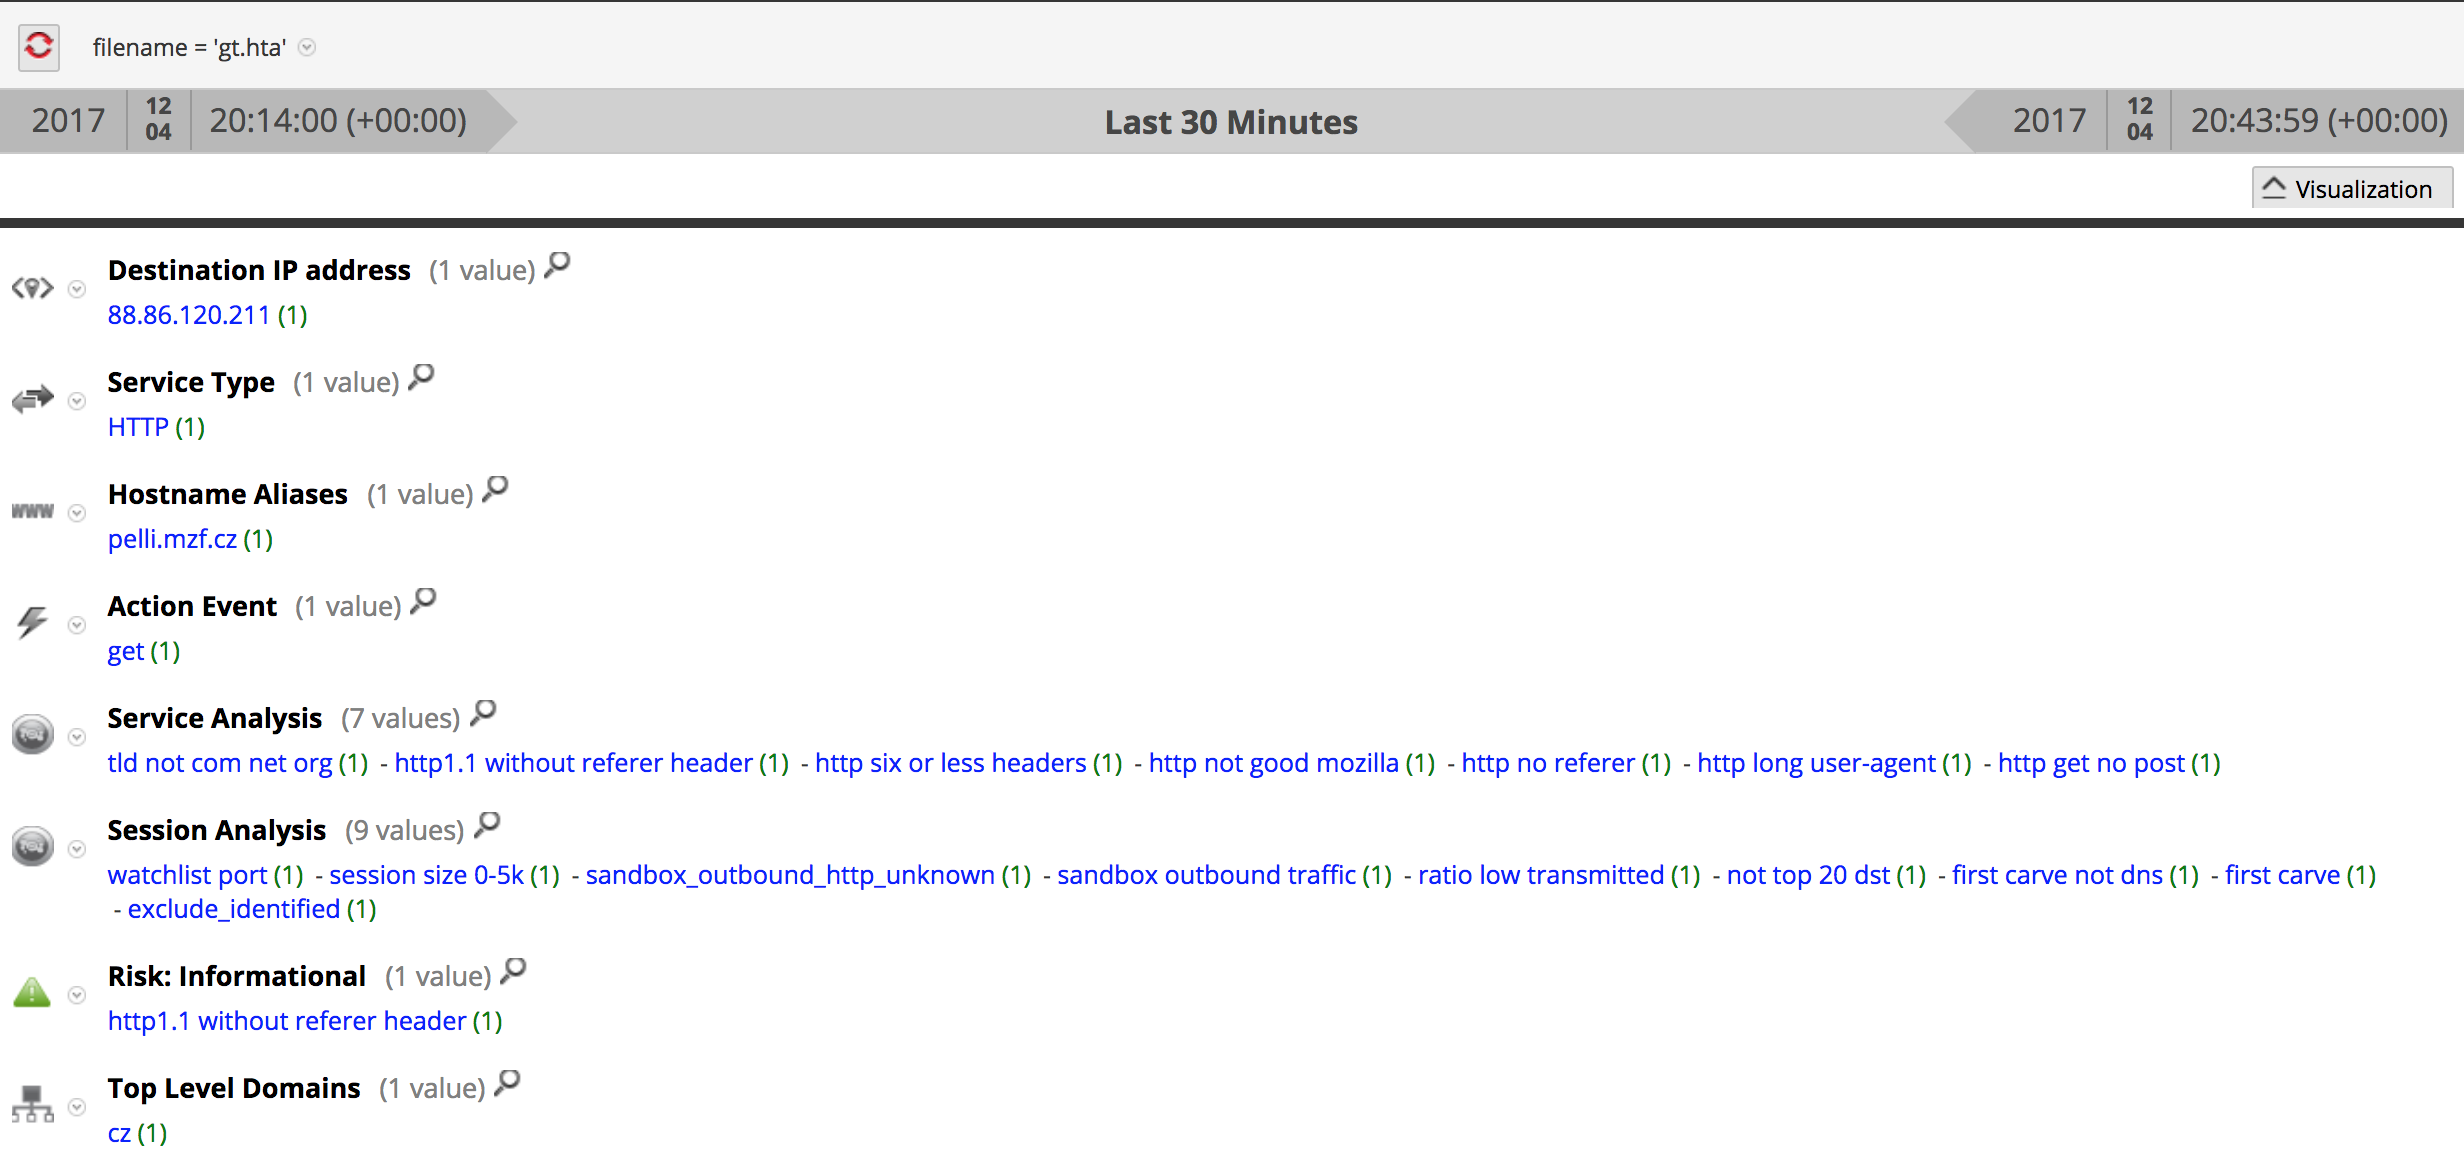Click the Service Type arrows icon
The height and width of the screenshot is (1168, 2464).
[32, 400]
